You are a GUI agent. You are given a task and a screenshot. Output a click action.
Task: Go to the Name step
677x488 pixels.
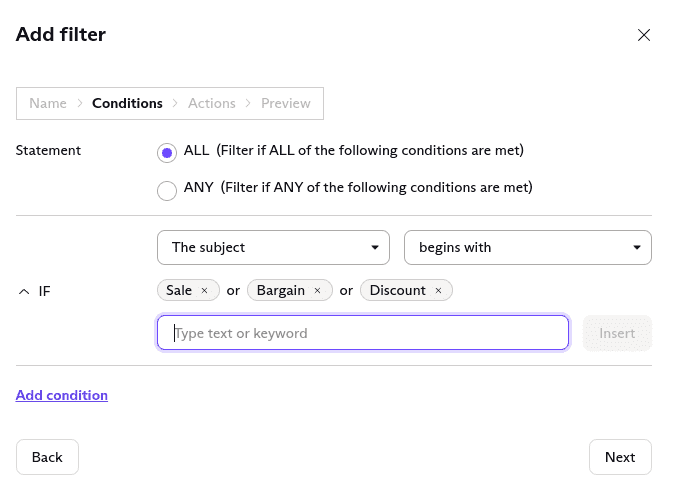(x=48, y=103)
